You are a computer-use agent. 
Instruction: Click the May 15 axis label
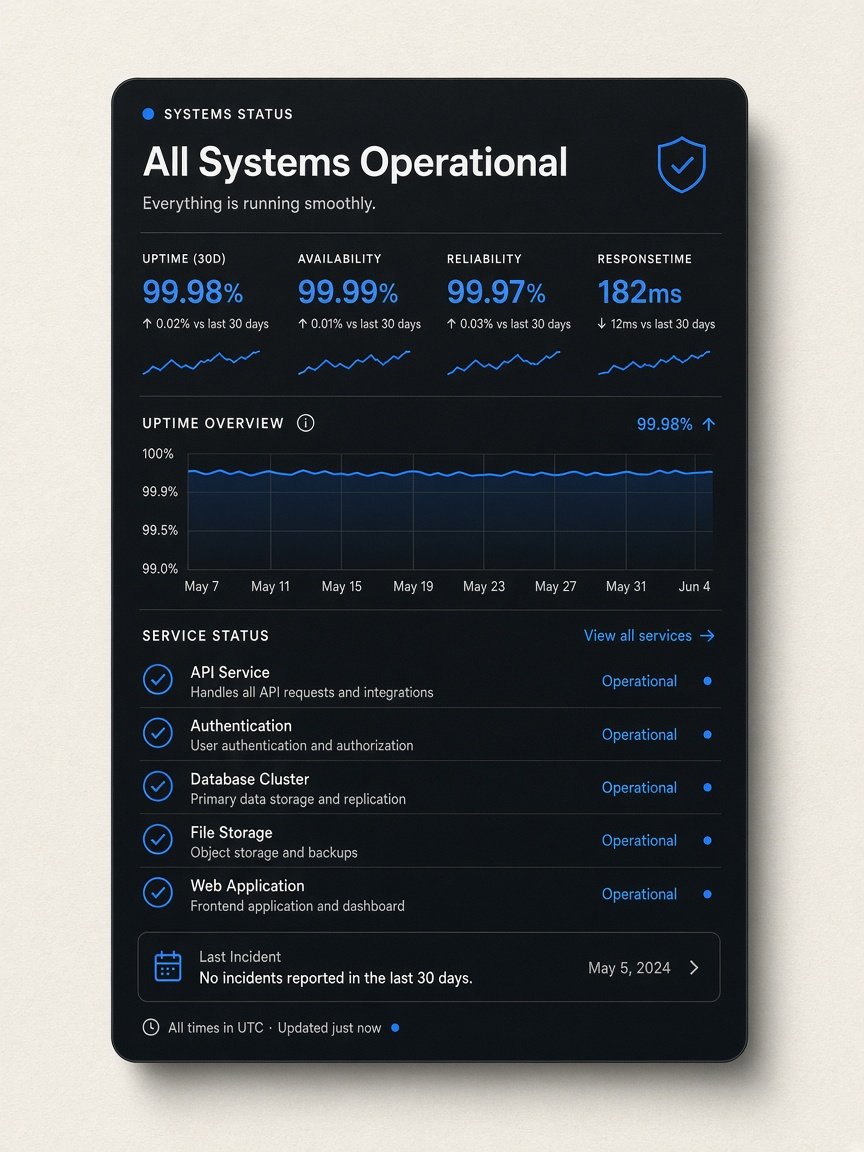342,586
